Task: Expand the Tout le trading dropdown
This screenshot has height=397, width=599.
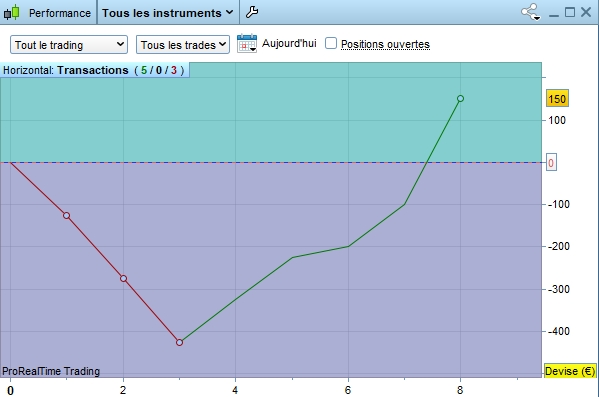Action: pos(69,45)
